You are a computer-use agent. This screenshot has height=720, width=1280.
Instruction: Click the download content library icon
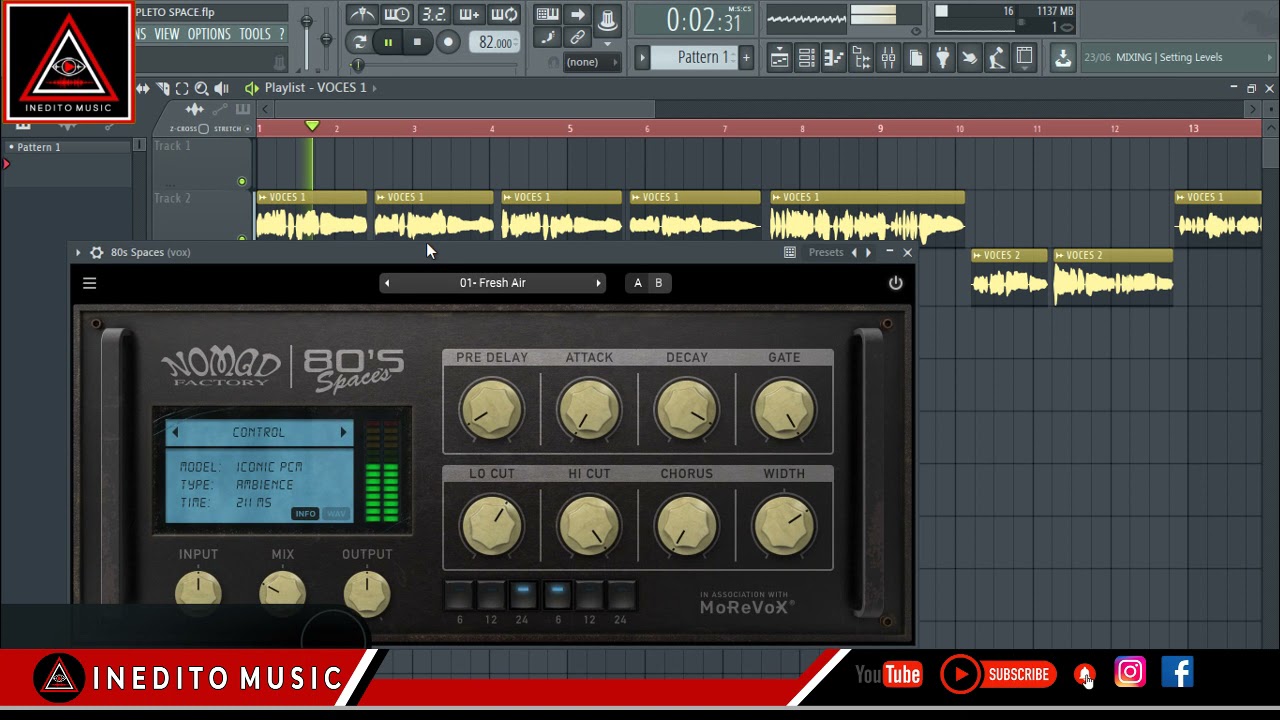point(1063,58)
